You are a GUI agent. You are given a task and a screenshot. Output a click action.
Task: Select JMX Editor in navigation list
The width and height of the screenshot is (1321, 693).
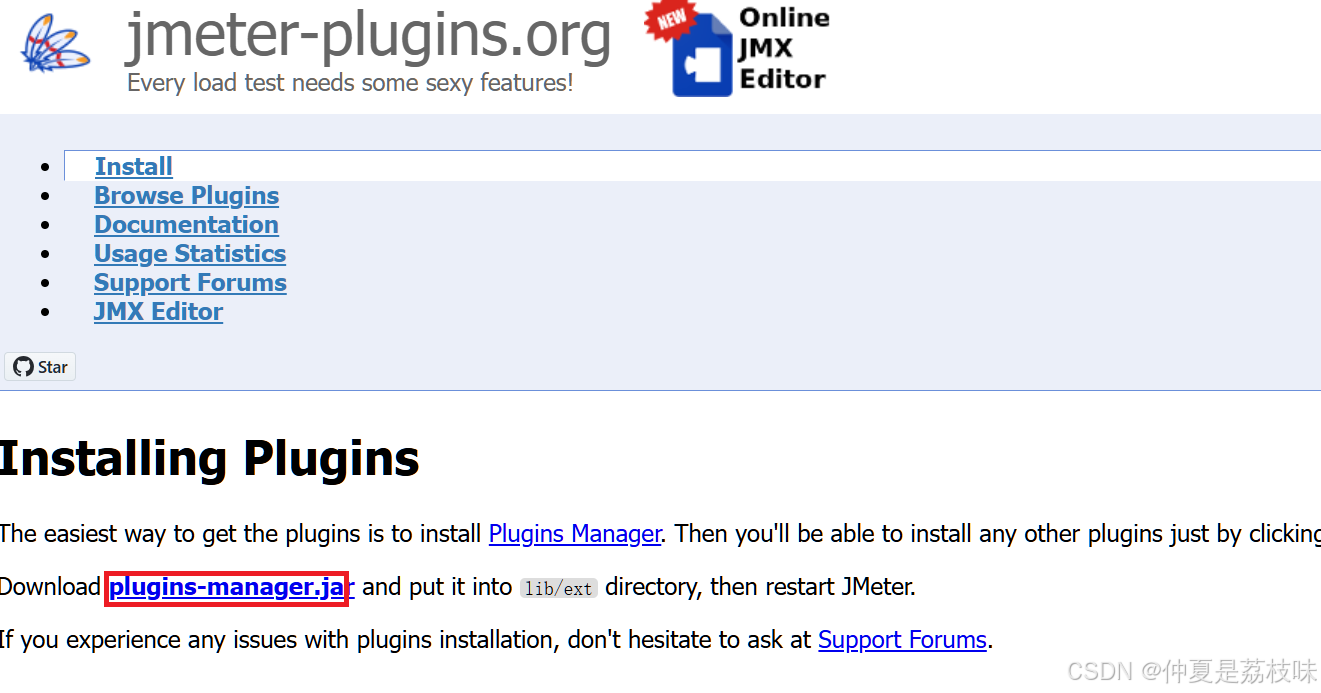coord(158,311)
